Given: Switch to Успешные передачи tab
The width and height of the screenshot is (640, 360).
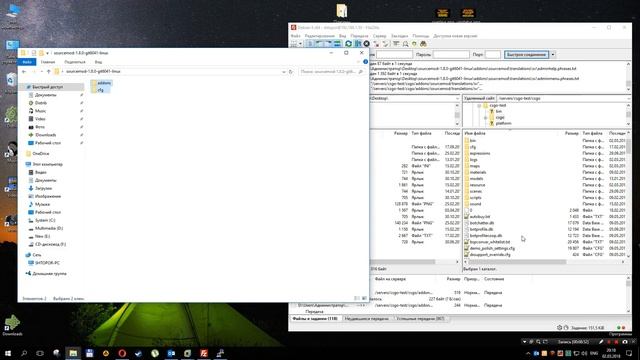Looking at the screenshot, I should pyautogui.click(x=420, y=318).
